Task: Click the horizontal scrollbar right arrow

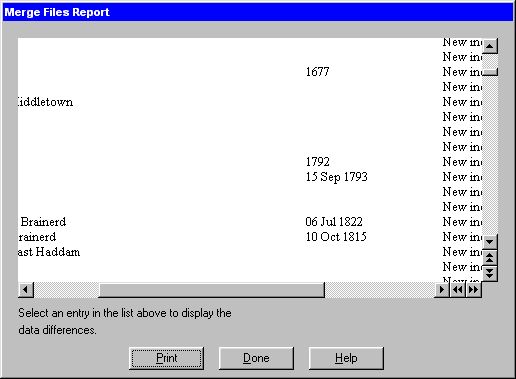Action: [442, 290]
